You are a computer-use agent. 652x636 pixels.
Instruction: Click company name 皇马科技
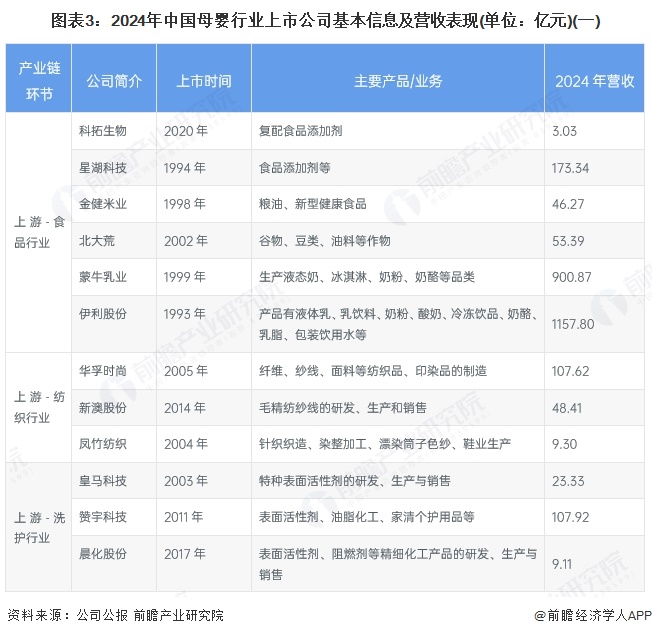103,481
